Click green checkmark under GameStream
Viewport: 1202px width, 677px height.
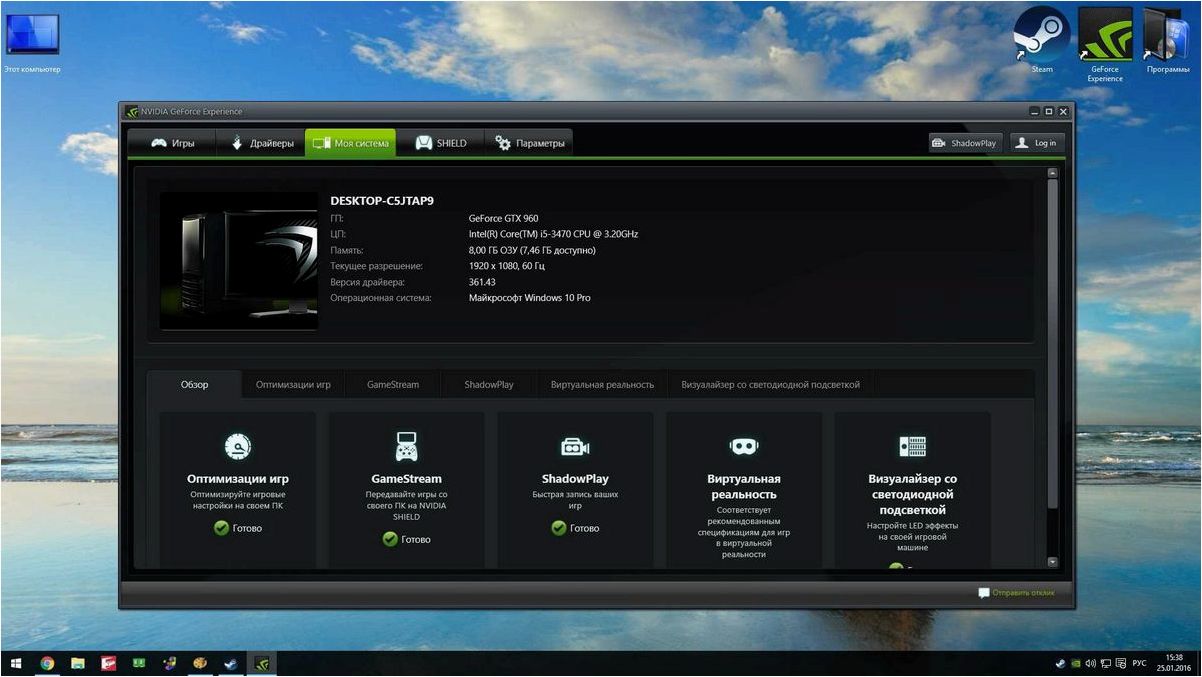(390, 539)
